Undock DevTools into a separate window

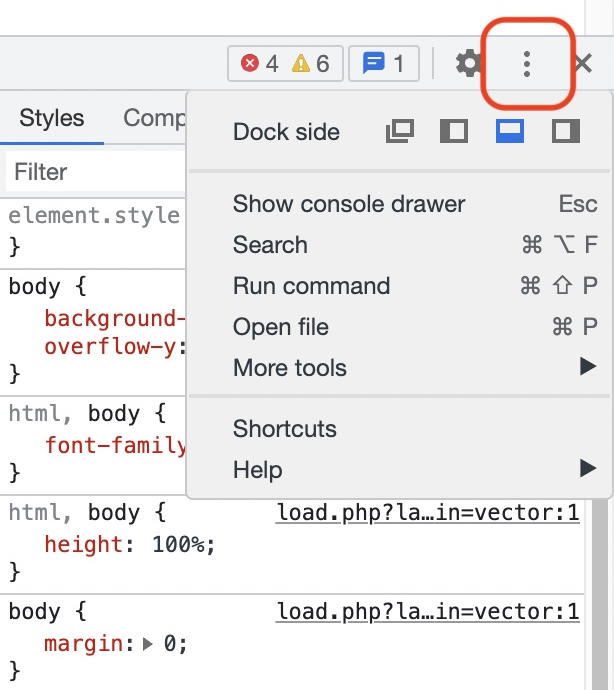point(400,131)
